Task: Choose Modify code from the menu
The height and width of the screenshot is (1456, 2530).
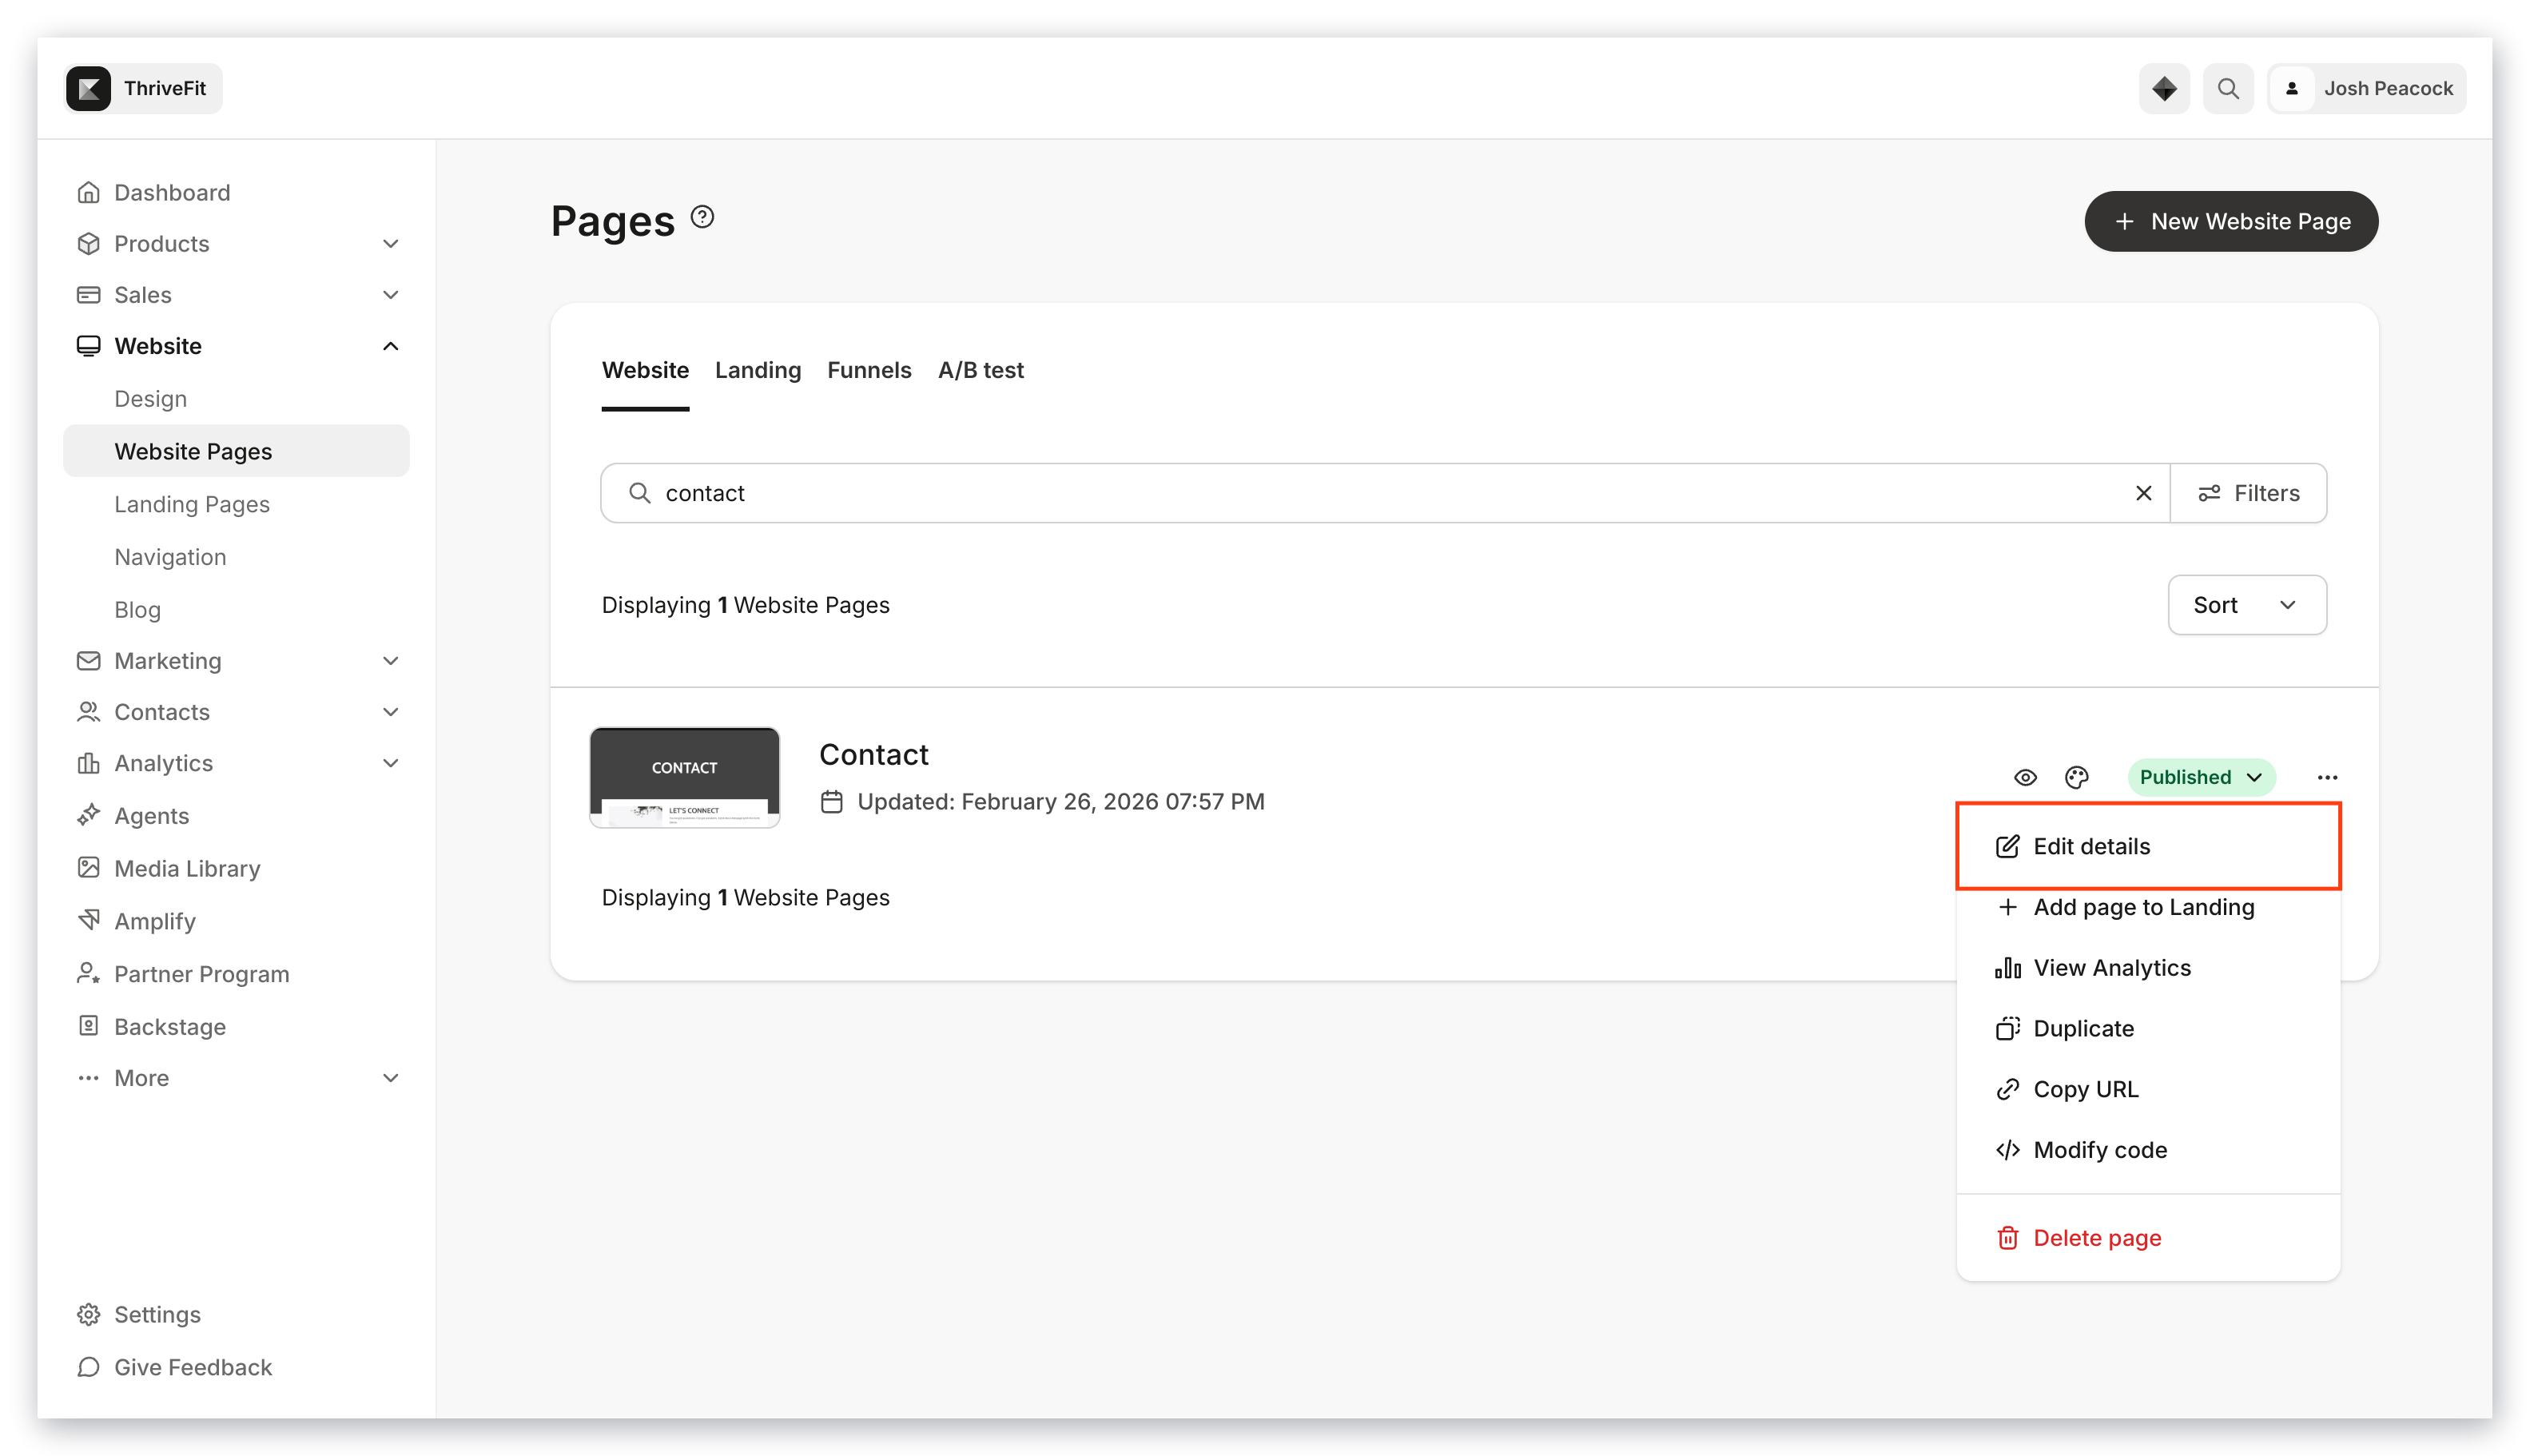Action: click(2148, 1150)
